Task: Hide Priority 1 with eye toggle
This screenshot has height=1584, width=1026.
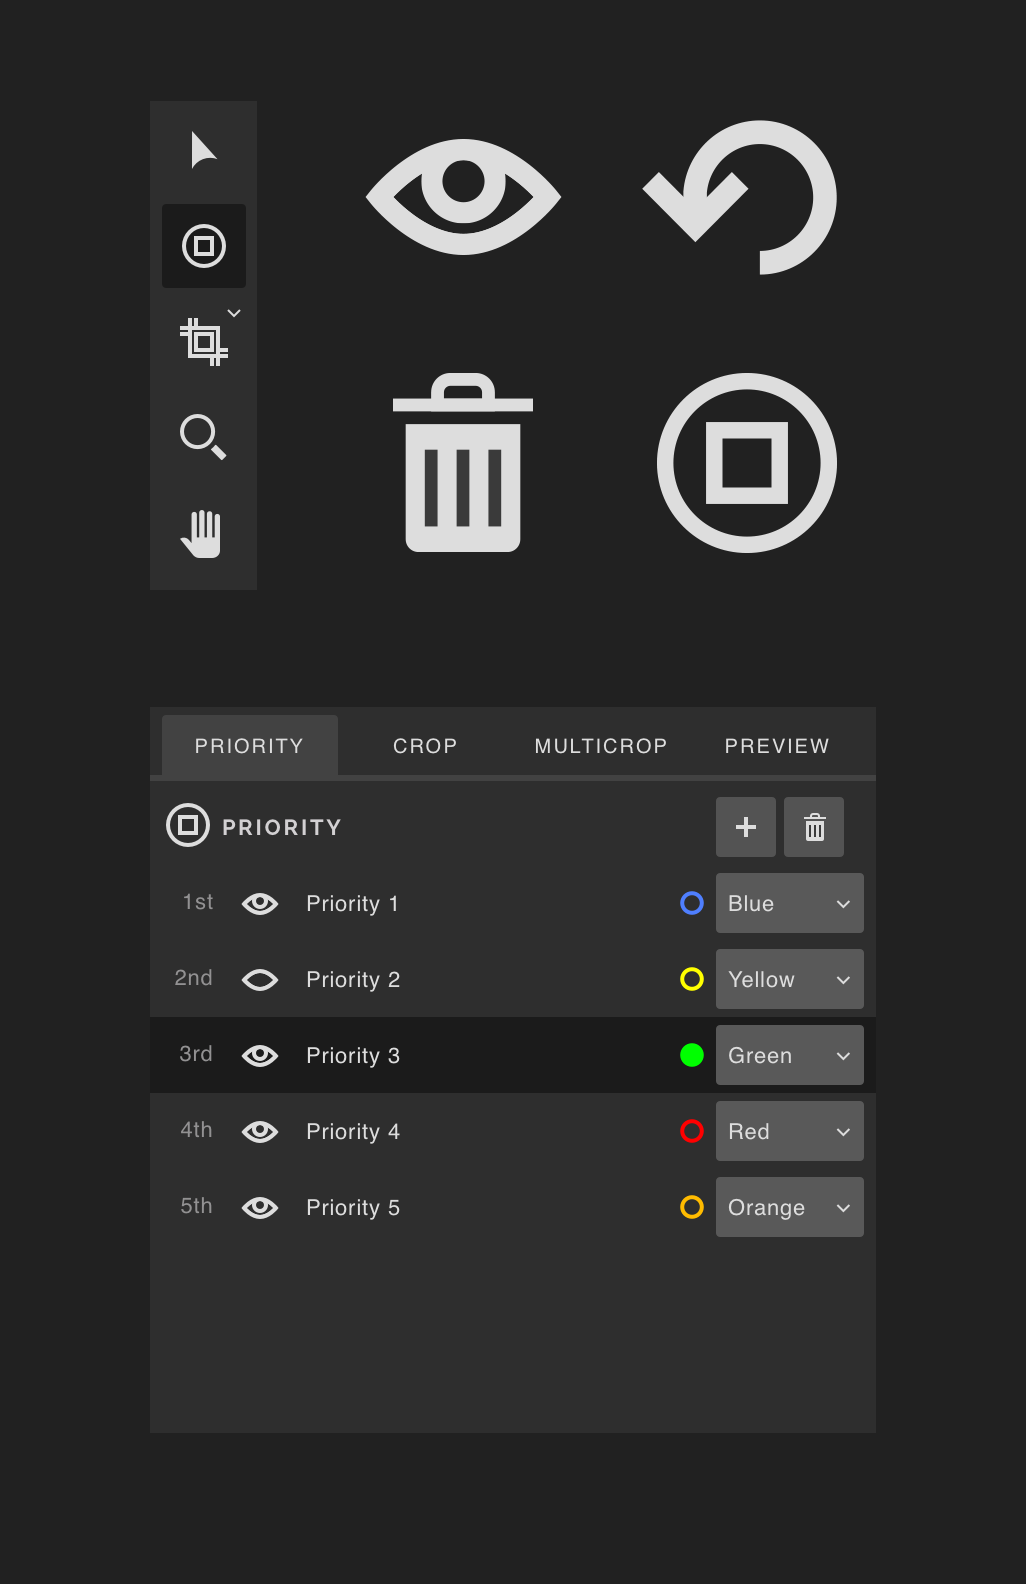Action: tap(260, 903)
